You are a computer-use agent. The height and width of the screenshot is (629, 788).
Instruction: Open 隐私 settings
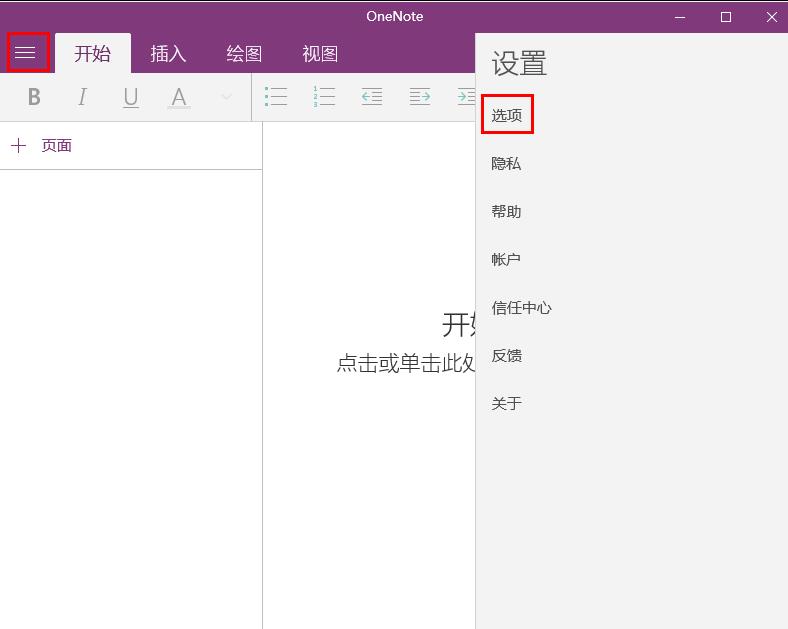506,163
